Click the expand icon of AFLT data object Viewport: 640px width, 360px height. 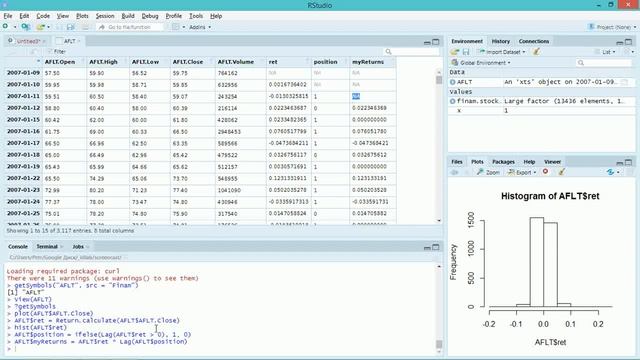pos(452,82)
